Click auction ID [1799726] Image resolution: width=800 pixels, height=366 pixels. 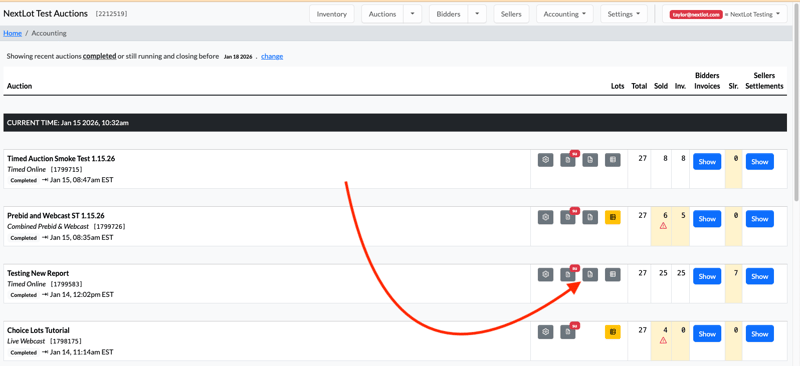(109, 226)
